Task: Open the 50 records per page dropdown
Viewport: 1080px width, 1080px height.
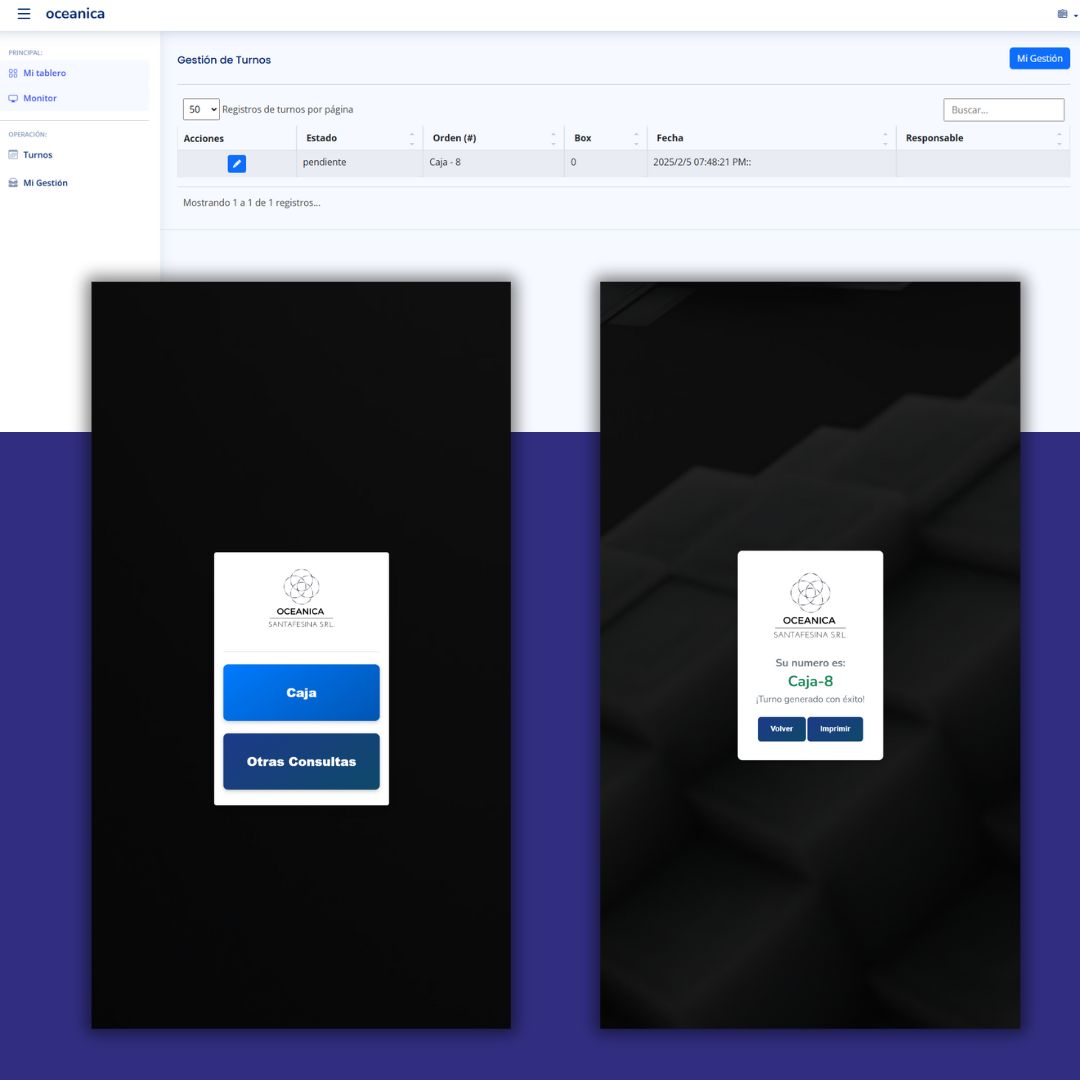Action: click(x=201, y=110)
